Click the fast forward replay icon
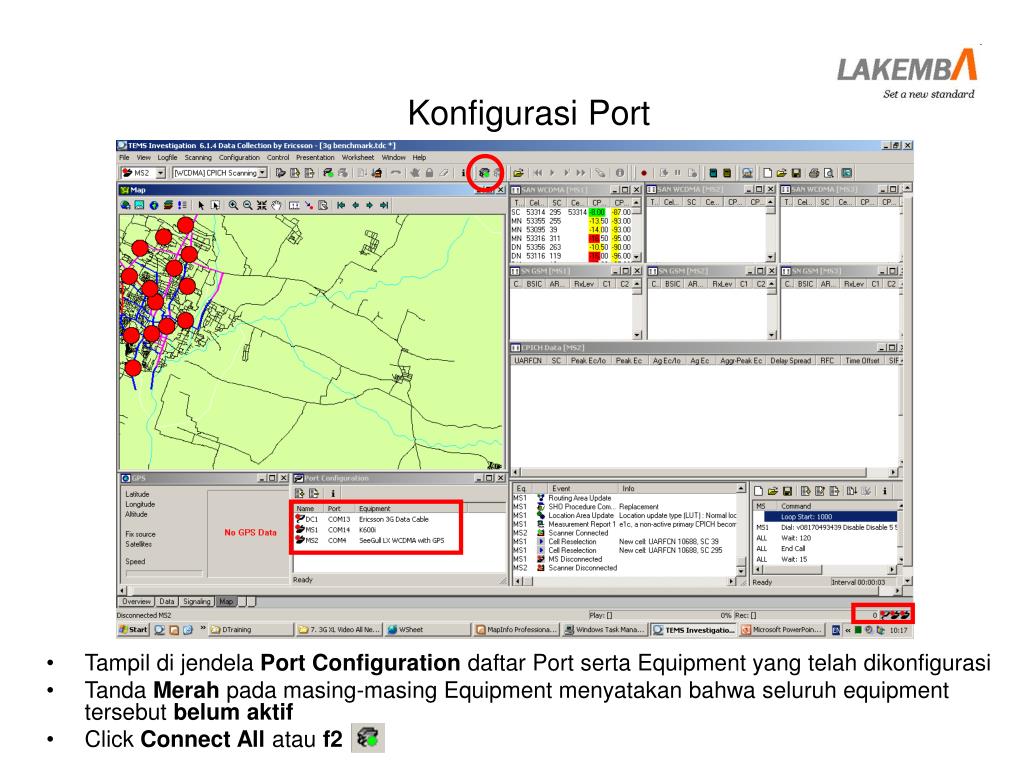The height and width of the screenshot is (768, 1024). pos(581,173)
